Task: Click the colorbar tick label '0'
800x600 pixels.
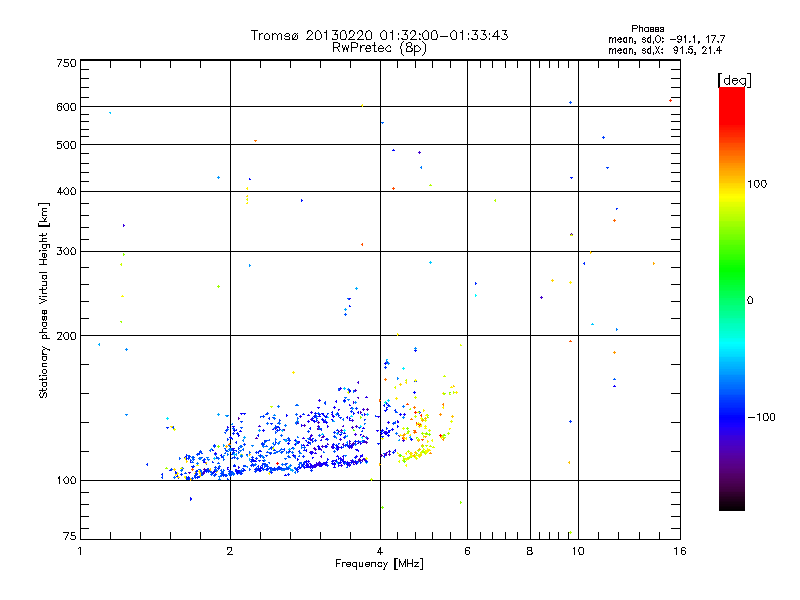Action: coord(749,300)
